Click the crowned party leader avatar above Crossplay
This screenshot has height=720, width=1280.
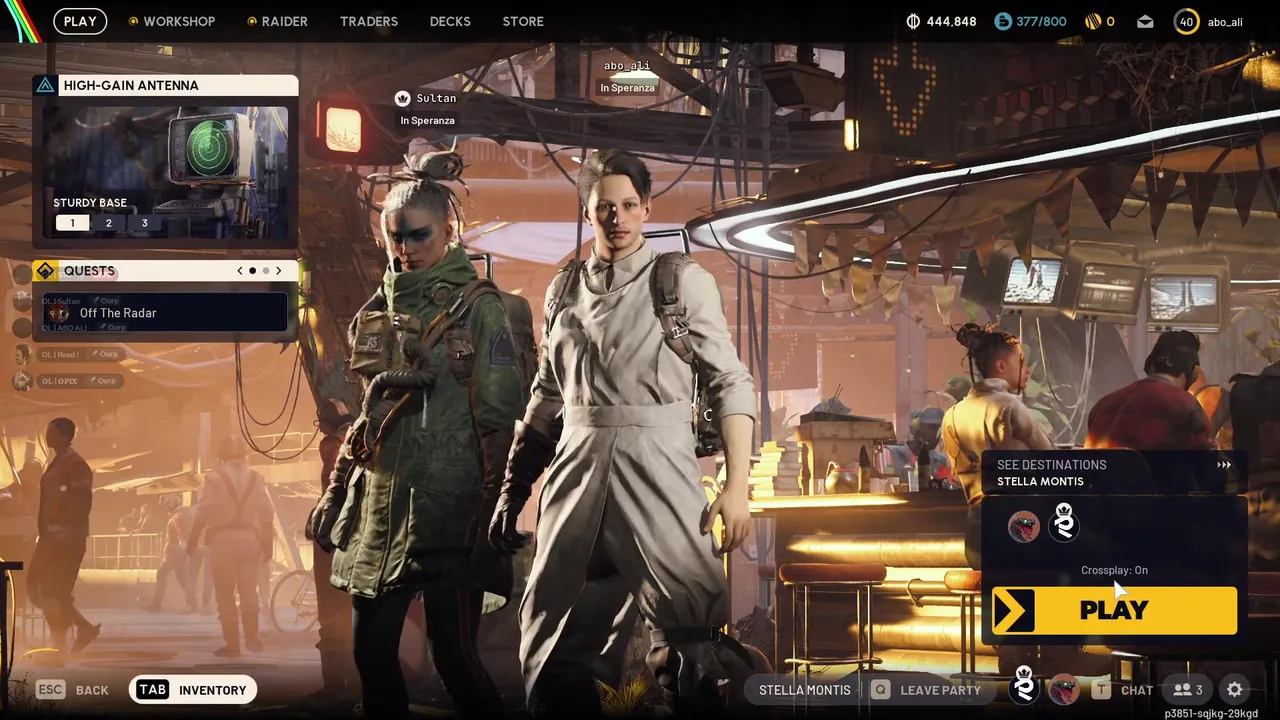point(1064,523)
